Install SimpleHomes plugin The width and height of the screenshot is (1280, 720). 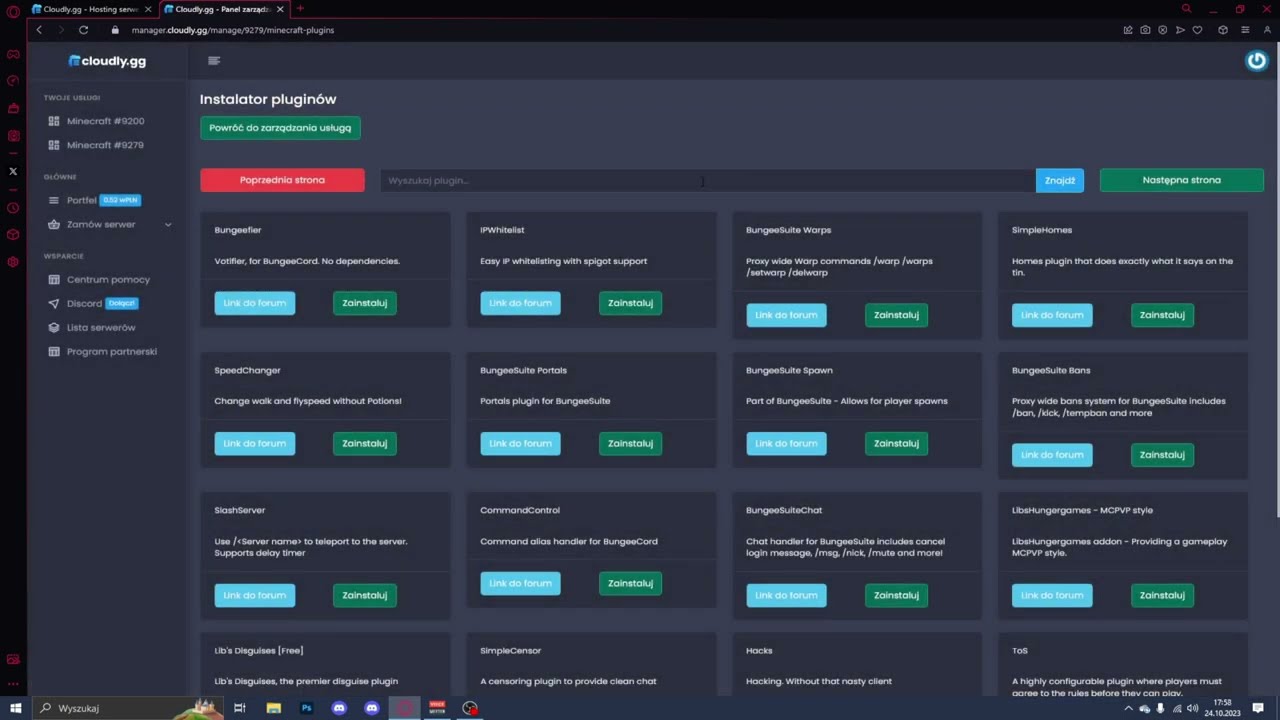(1162, 315)
